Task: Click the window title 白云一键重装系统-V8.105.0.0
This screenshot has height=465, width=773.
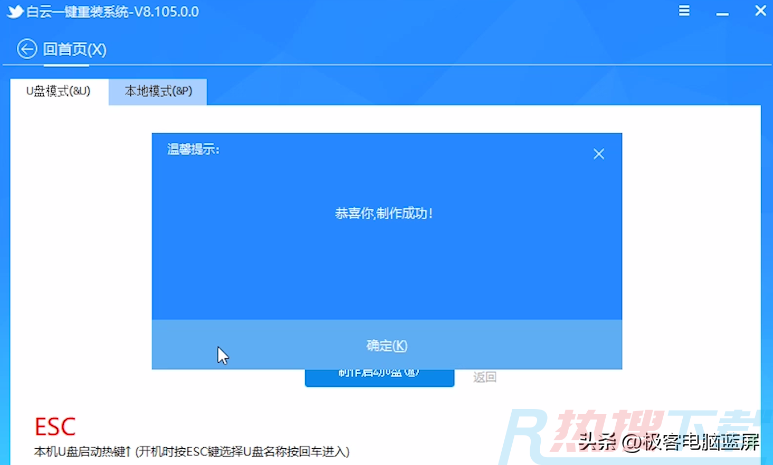Action: (113, 12)
